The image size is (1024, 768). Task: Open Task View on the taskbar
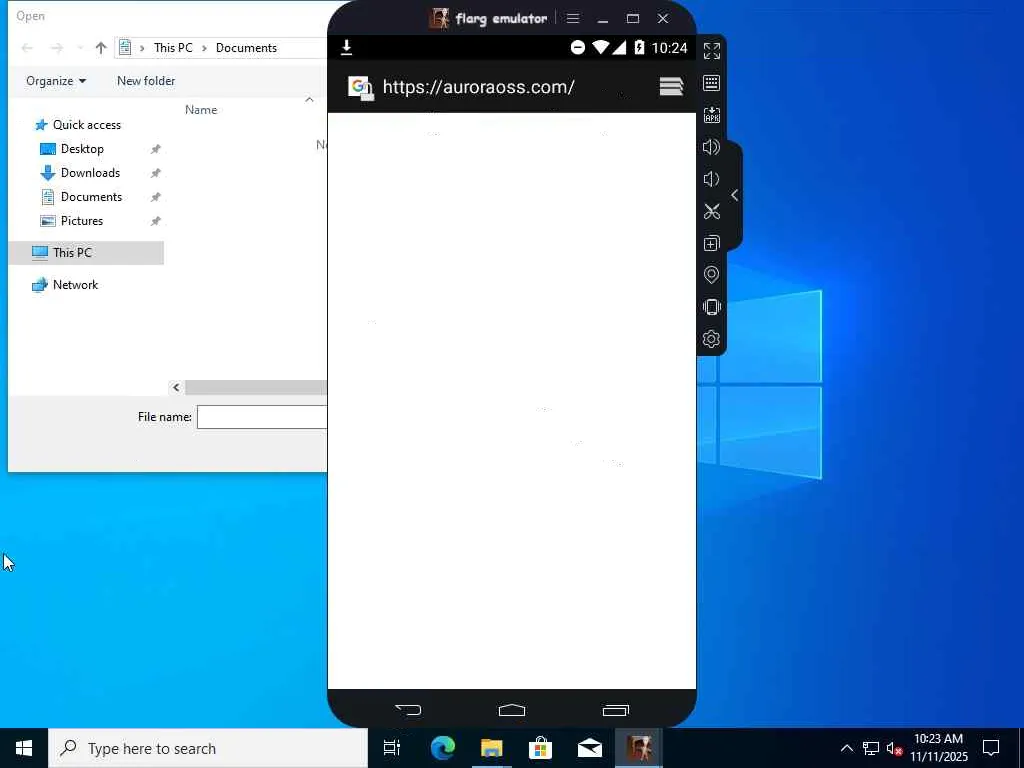392,748
